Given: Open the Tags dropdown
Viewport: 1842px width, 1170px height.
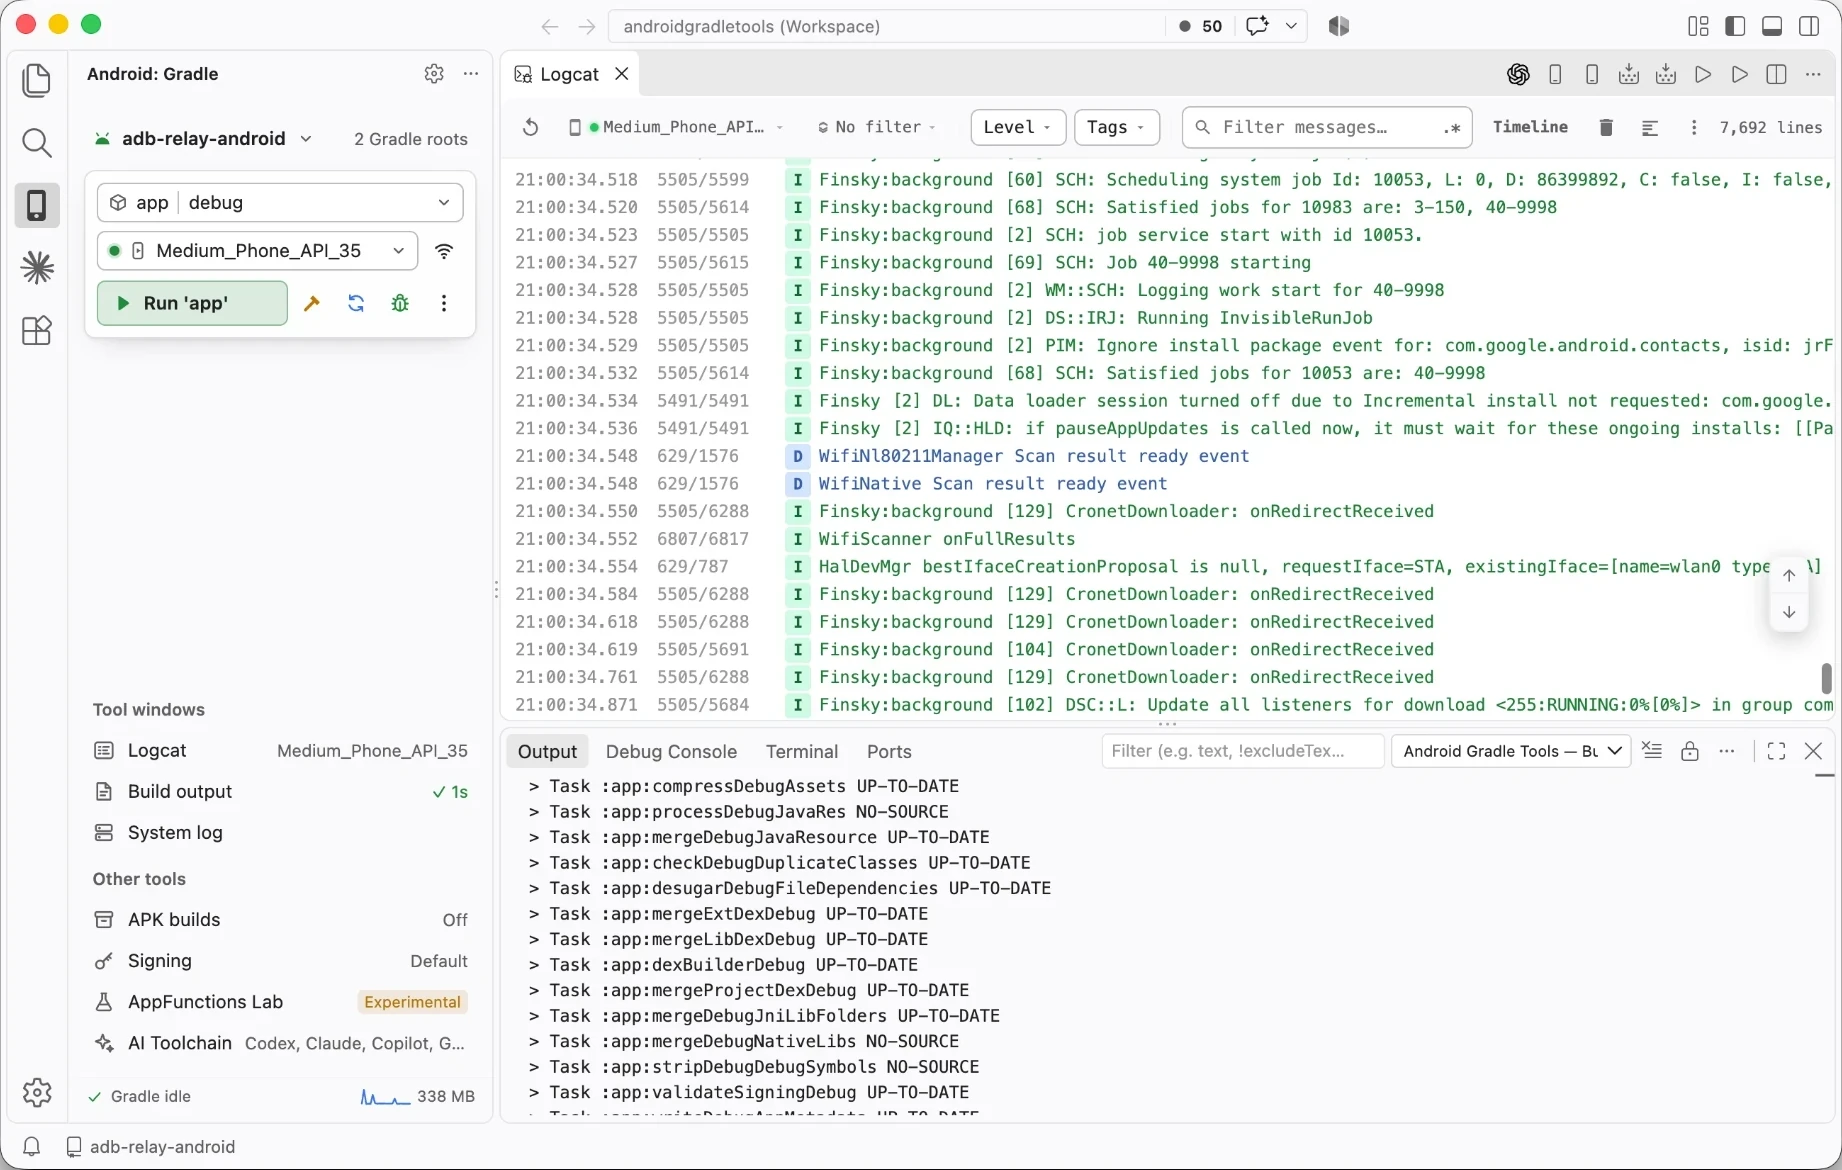Looking at the screenshot, I should 1117,127.
